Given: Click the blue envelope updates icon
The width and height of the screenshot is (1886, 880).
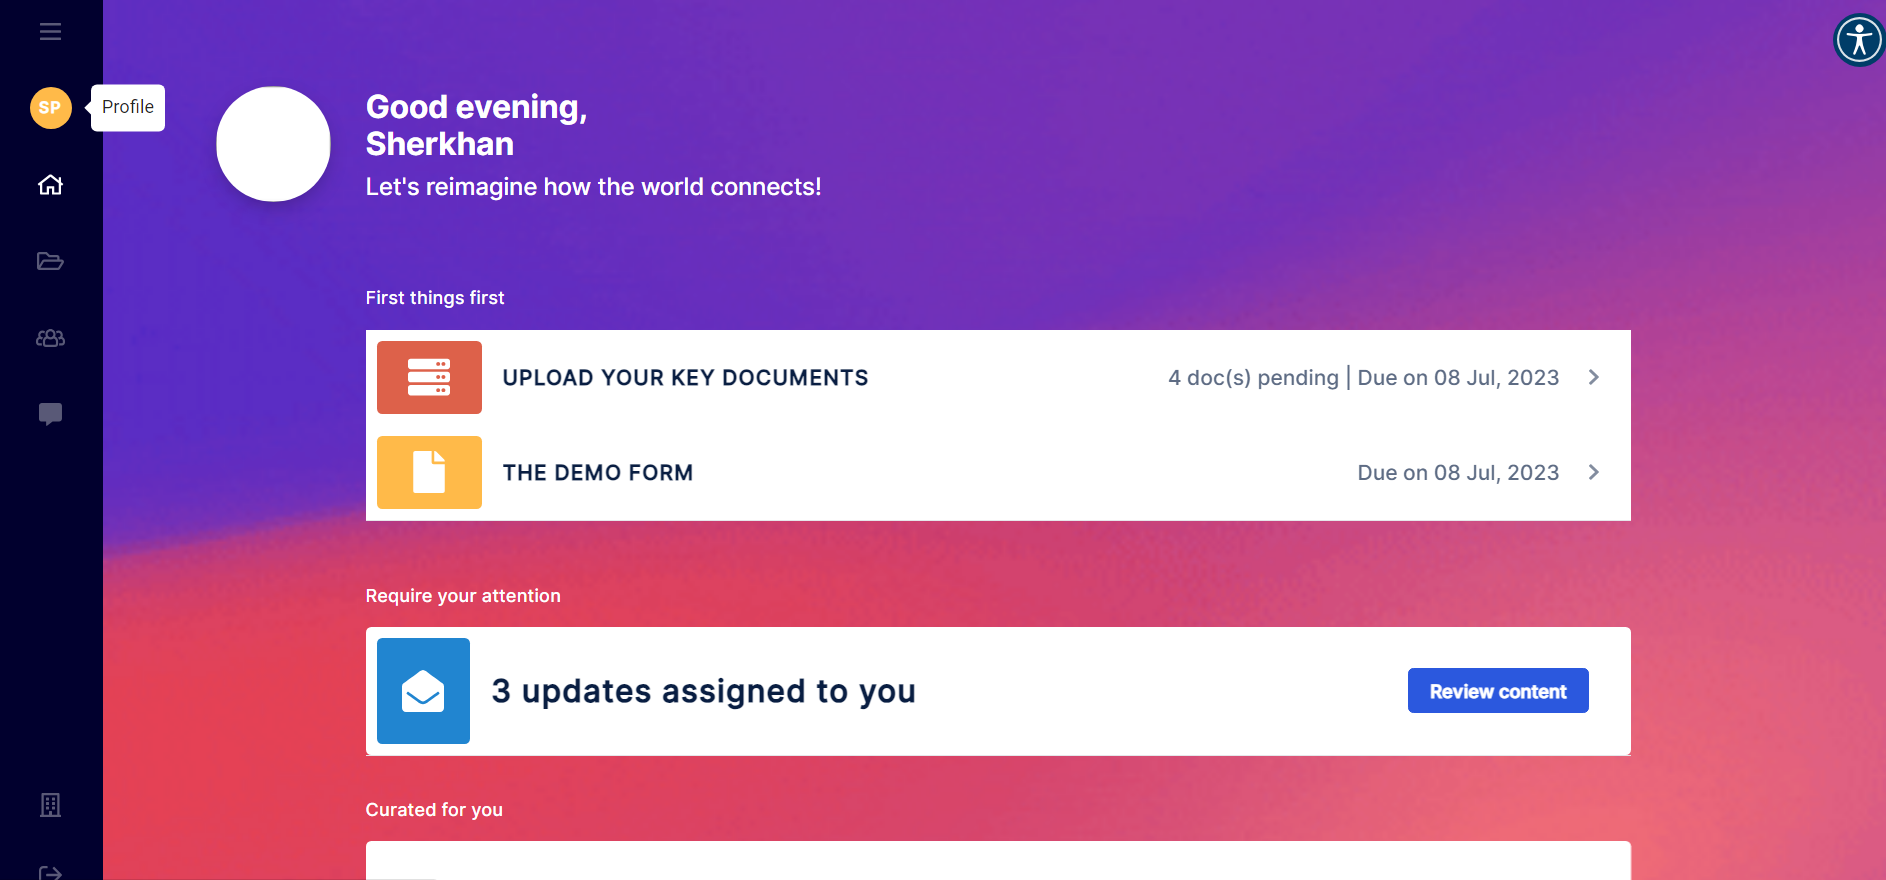Looking at the screenshot, I should tap(423, 691).
